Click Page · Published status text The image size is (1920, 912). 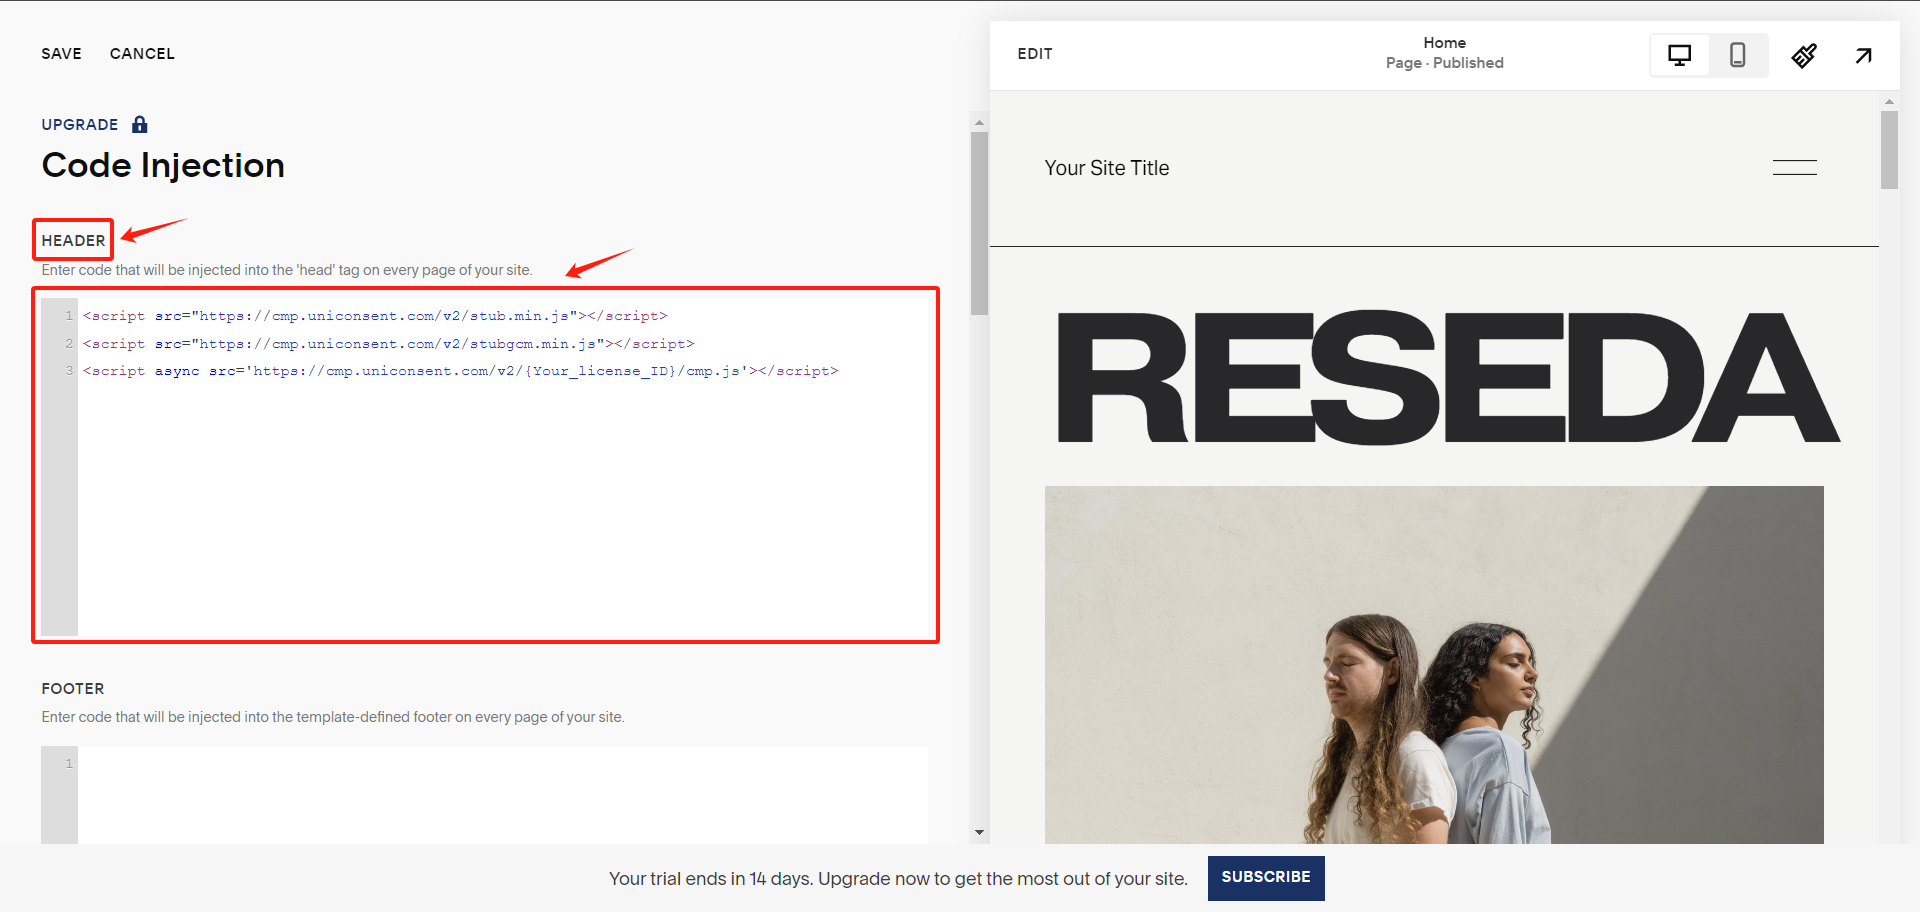click(1445, 63)
